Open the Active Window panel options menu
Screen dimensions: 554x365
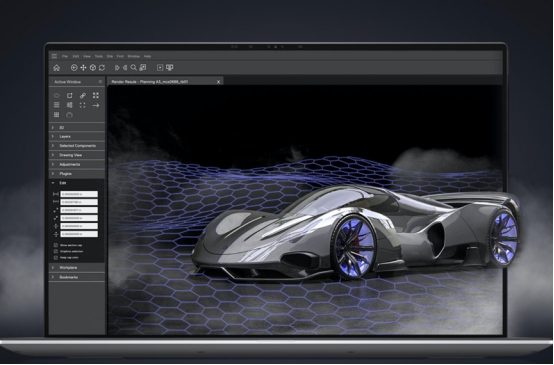click(x=100, y=82)
